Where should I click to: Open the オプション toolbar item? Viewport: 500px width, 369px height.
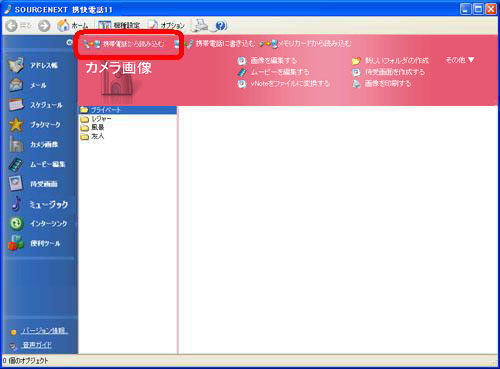click(x=166, y=25)
